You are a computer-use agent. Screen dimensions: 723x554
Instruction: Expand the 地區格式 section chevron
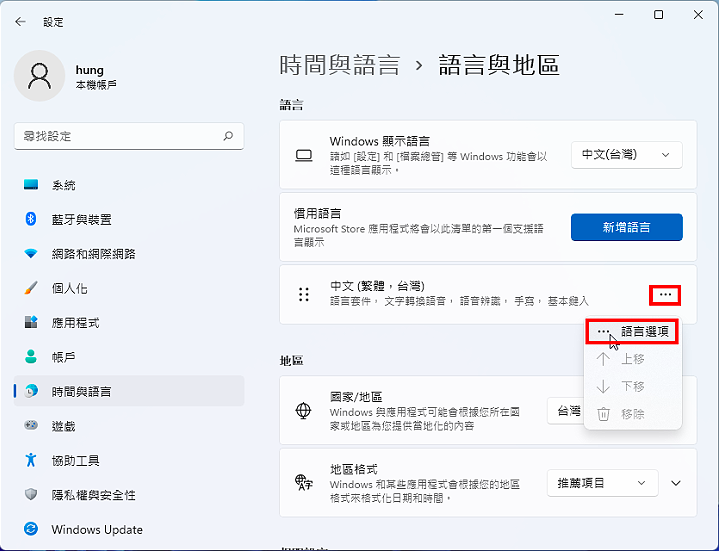point(676,483)
